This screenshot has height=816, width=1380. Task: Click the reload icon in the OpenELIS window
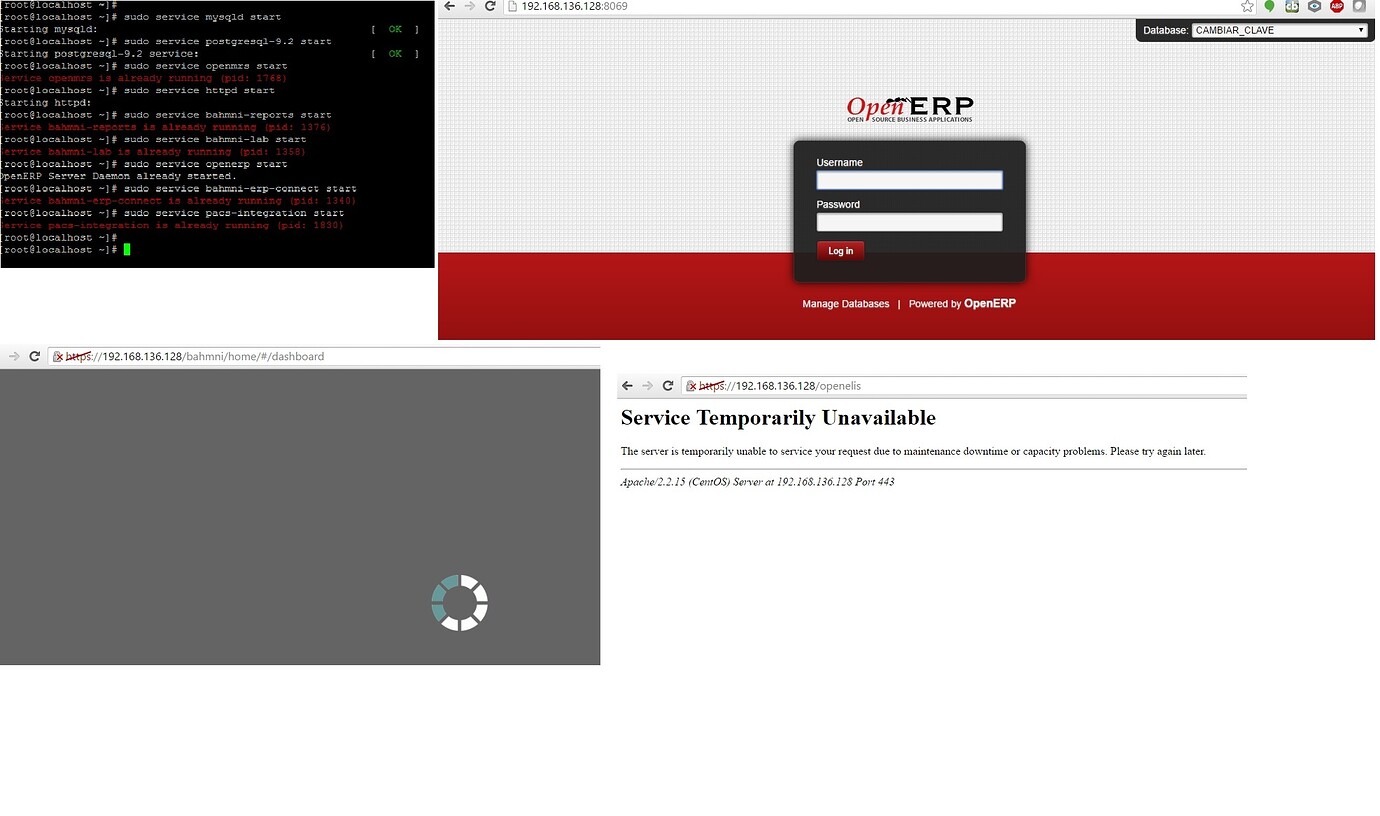tap(667, 385)
